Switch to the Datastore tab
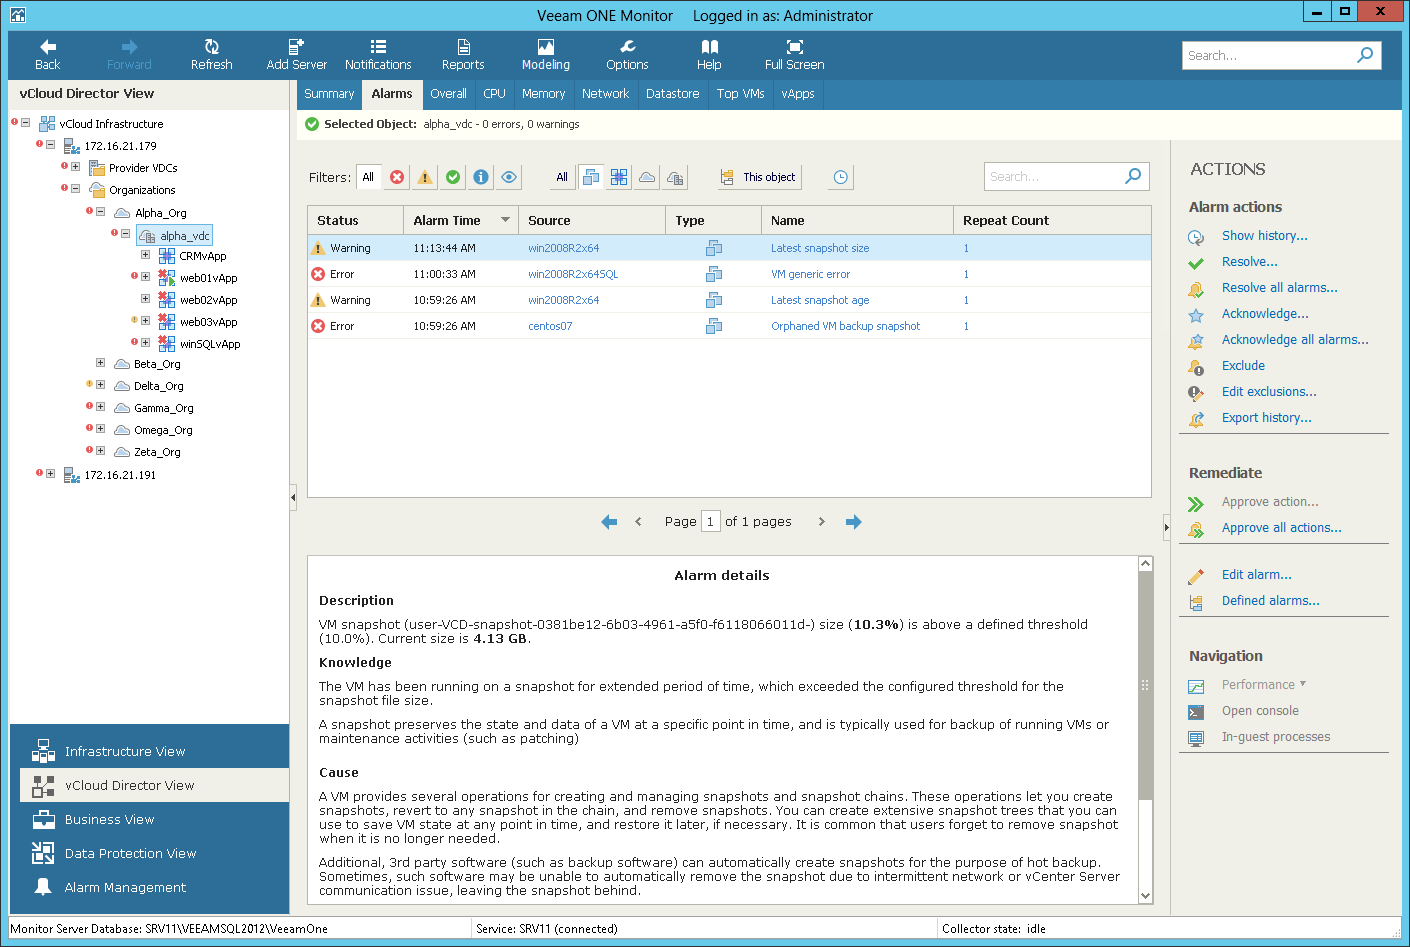Viewport: 1410px width, 947px height. 672,94
